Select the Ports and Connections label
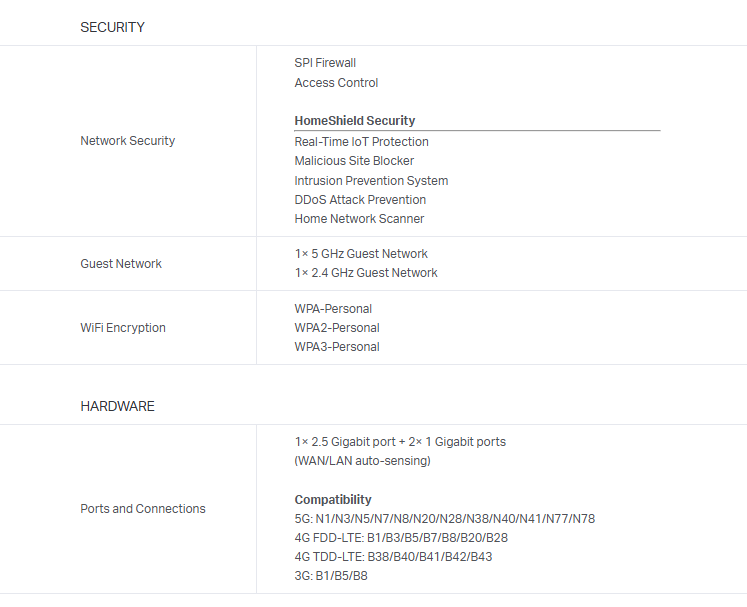 pyautogui.click(x=143, y=509)
